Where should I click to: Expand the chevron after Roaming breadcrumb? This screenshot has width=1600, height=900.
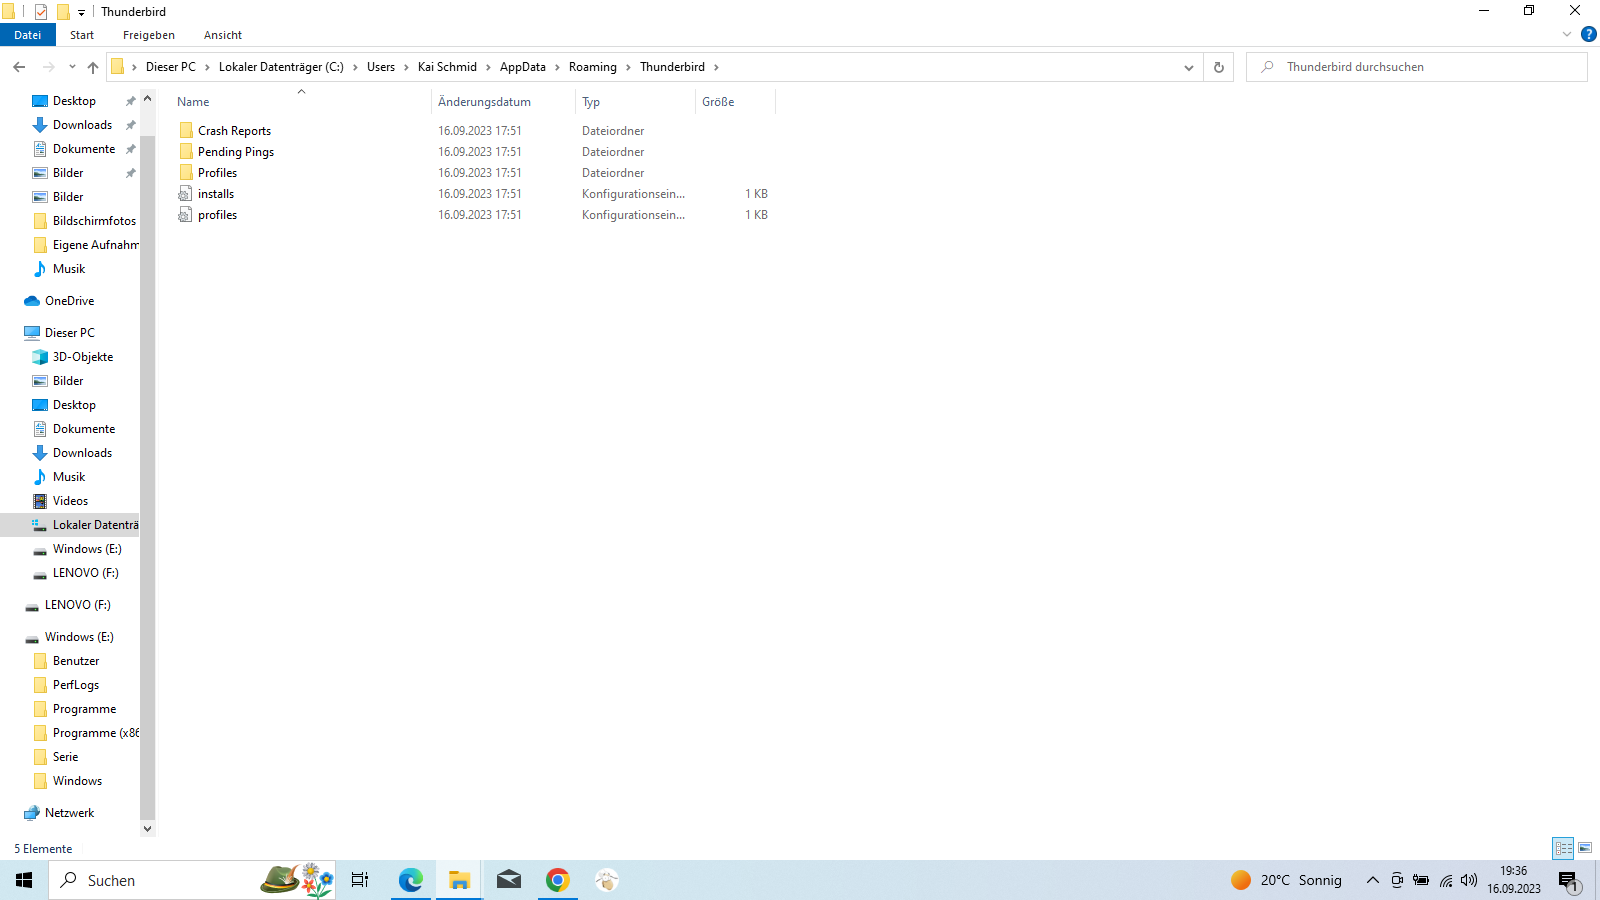(629, 67)
